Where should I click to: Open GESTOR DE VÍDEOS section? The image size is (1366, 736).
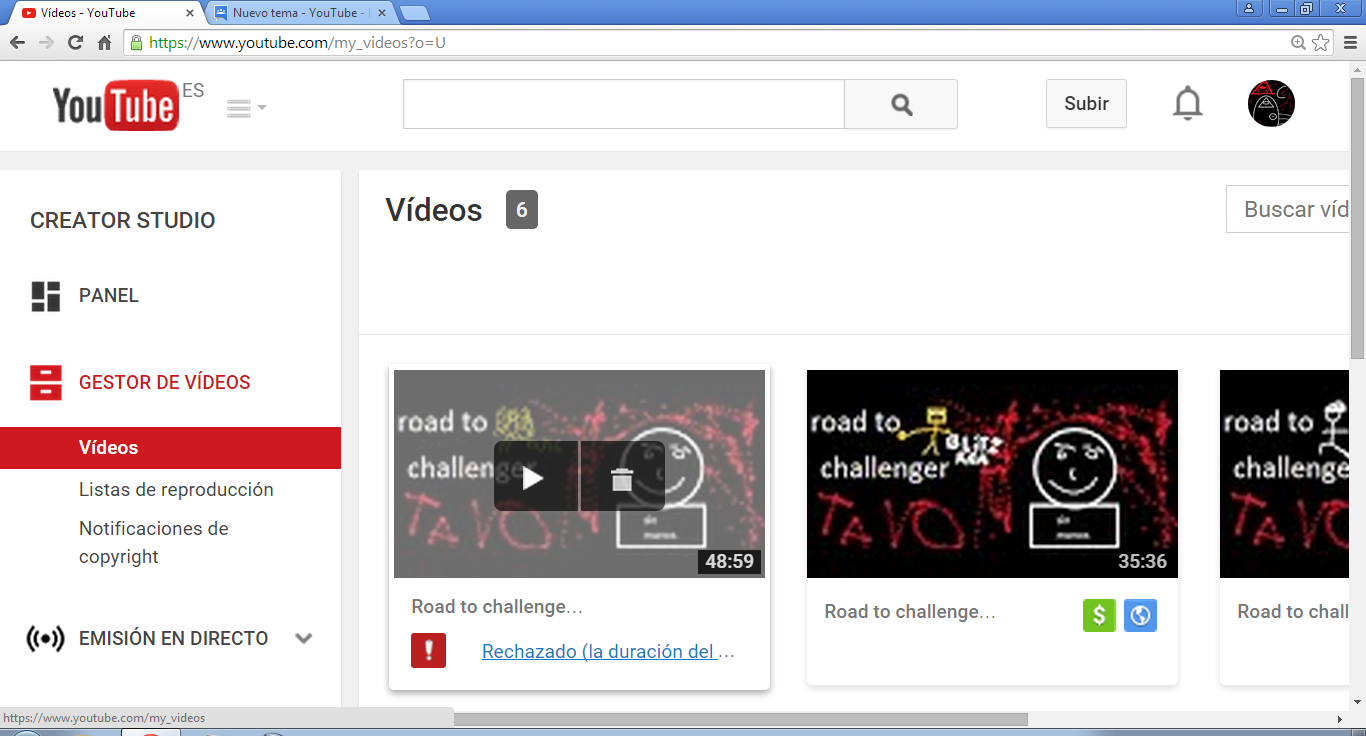pyautogui.click(x=165, y=382)
